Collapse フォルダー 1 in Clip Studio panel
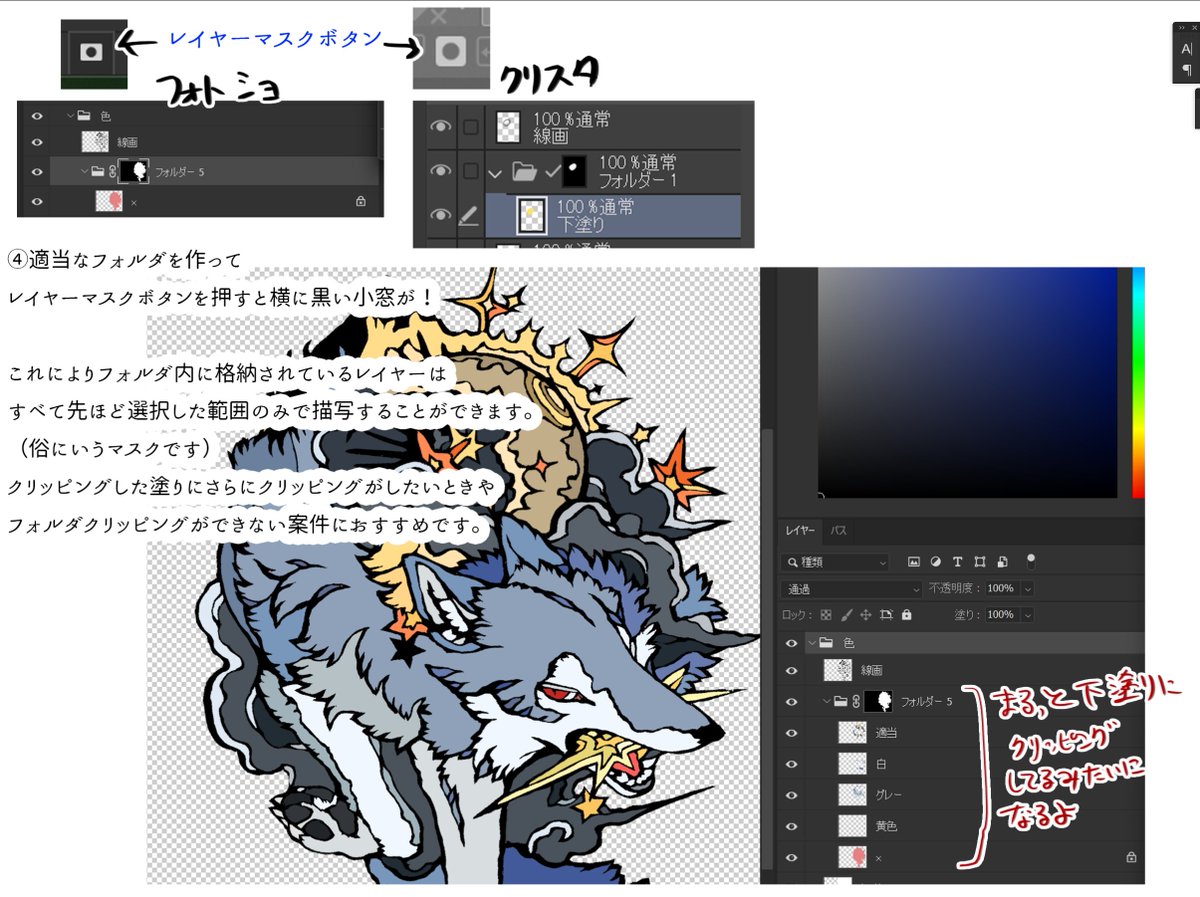The image size is (1200, 897). coord(495,172)
